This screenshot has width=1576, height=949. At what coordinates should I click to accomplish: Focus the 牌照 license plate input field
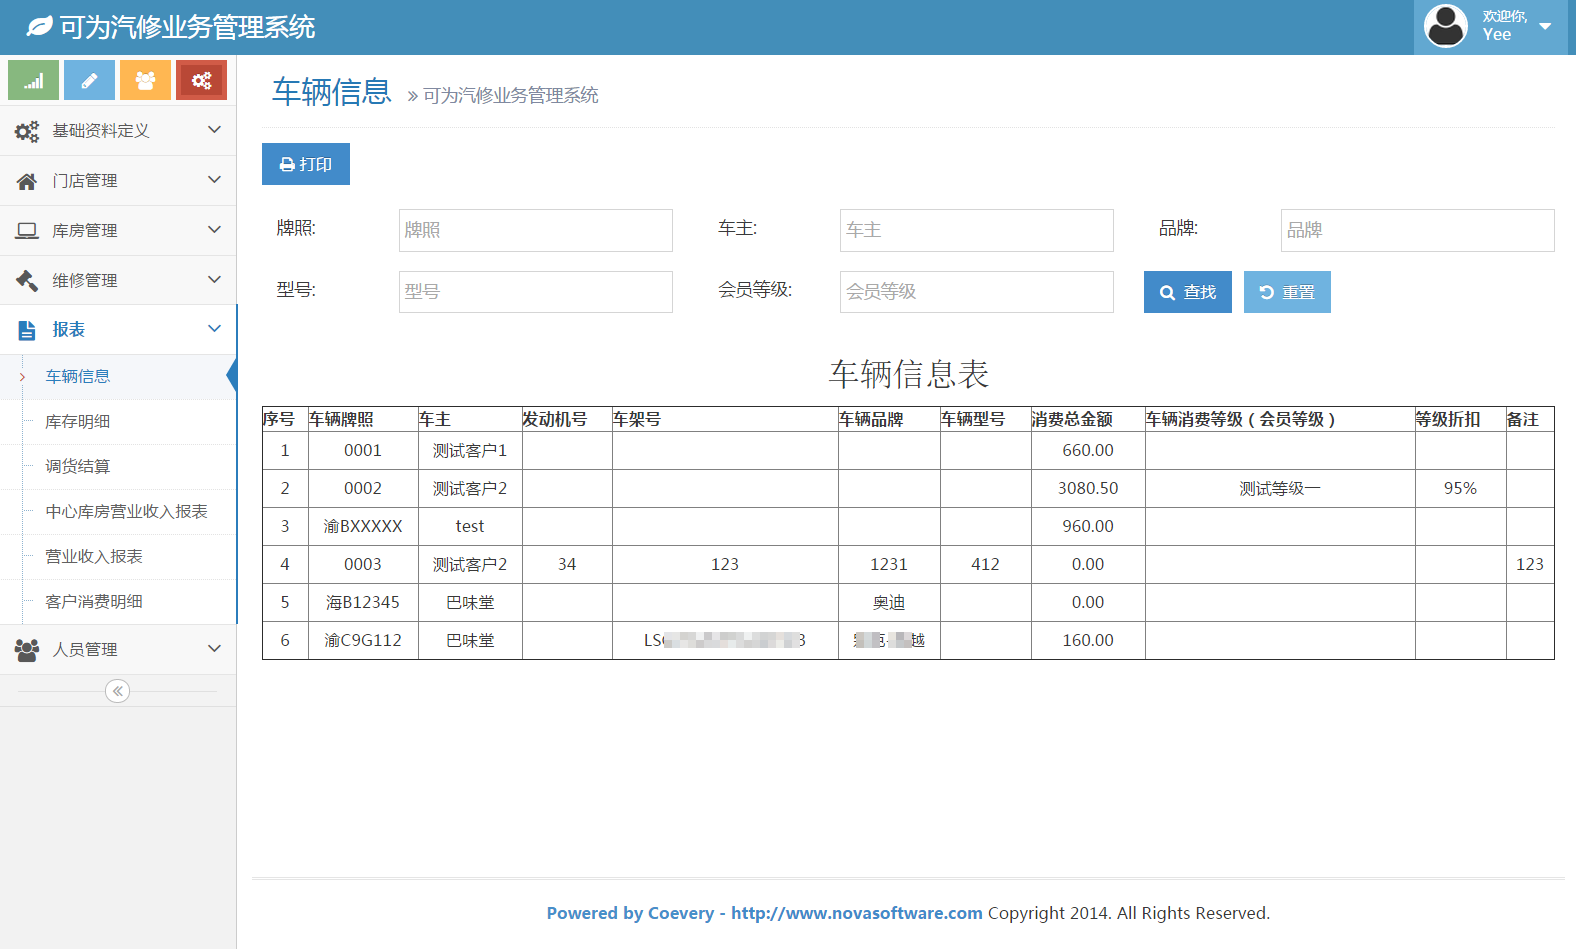535,230
